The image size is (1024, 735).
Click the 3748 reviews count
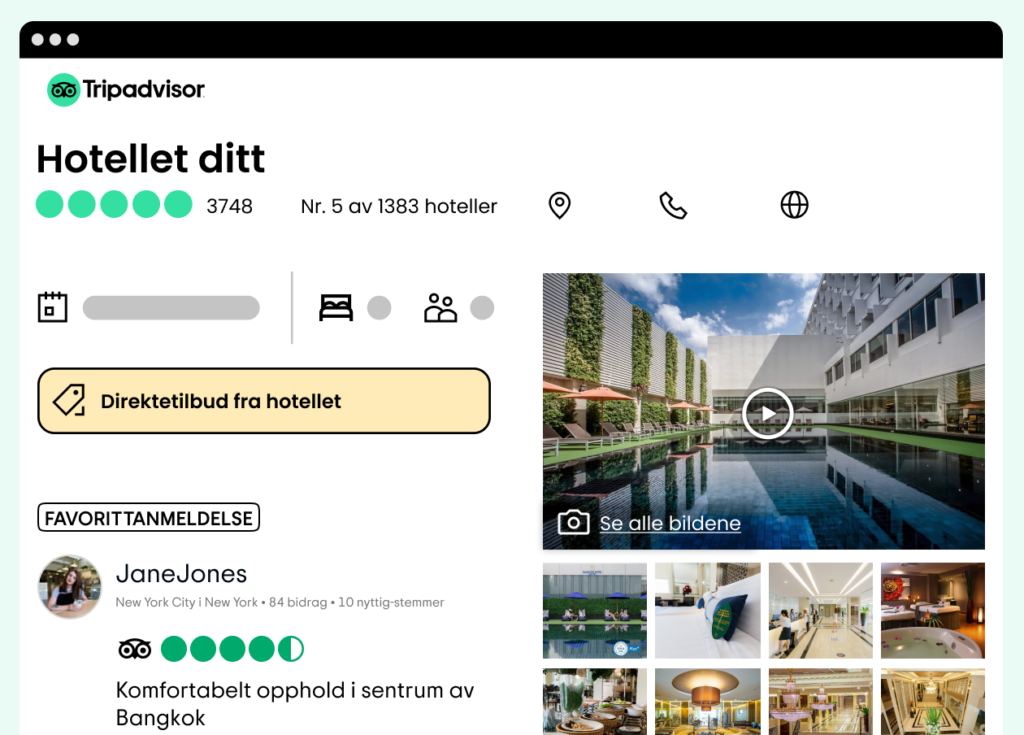229,206
